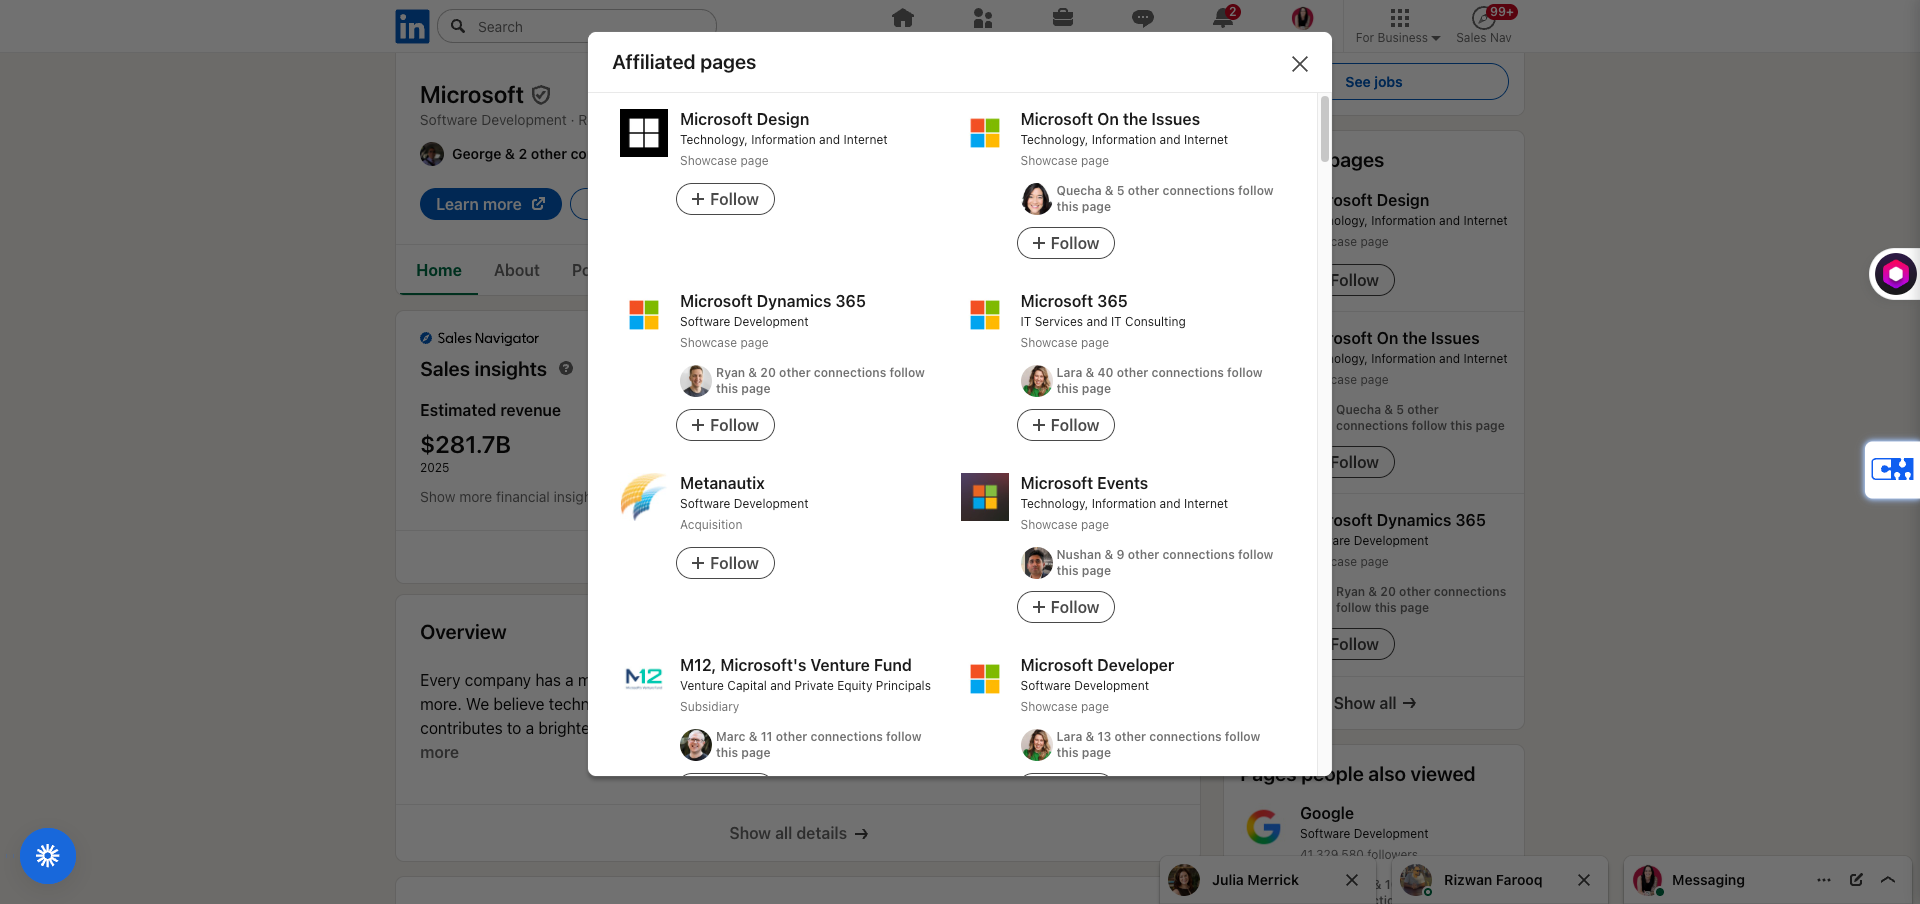Click Nushan's connection avatar
The height and width of the screenshot is (904, 1920).
point(1036,563)
